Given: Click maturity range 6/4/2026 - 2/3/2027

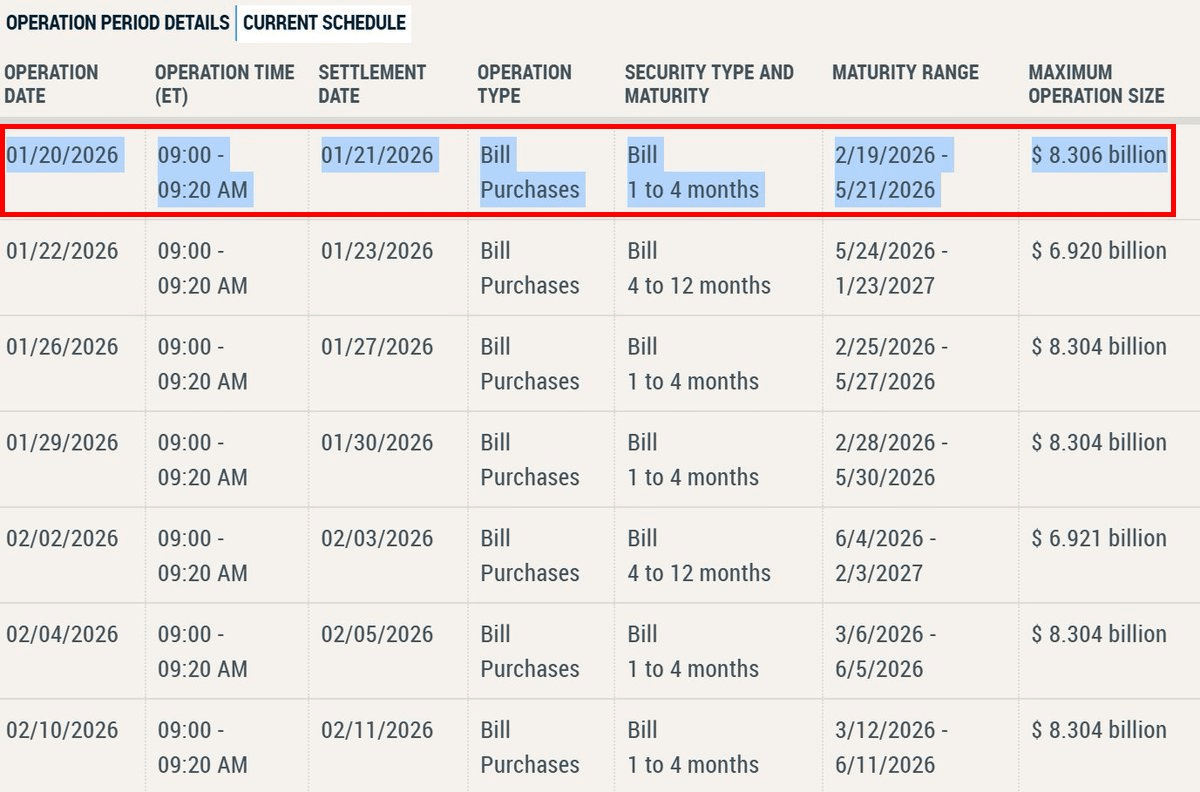Looking at the screenshot, I should tap(885, 556).
